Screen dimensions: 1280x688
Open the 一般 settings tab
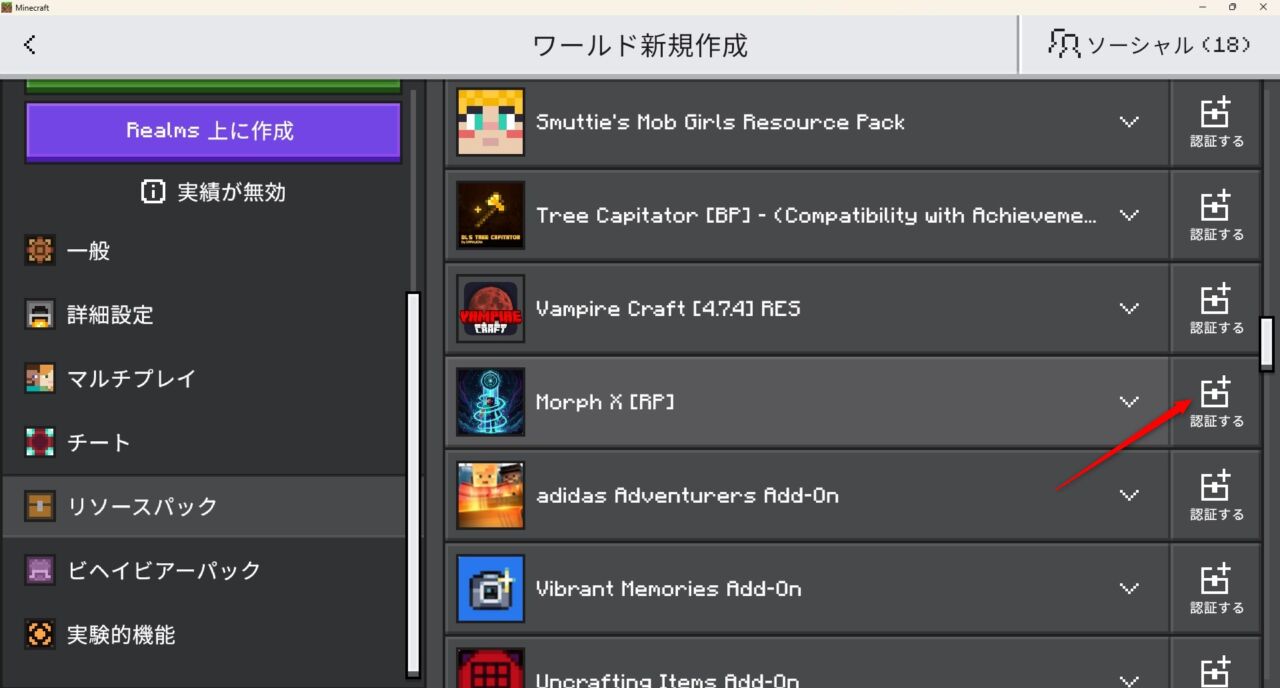[205, 251]
